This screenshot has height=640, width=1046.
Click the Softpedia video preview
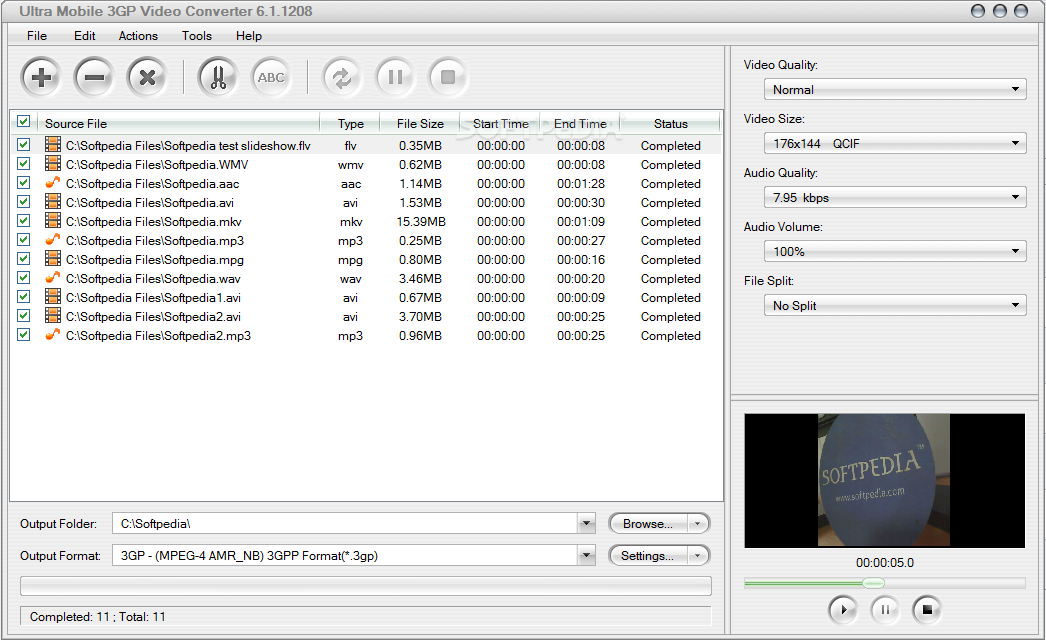tap(884, 481)
